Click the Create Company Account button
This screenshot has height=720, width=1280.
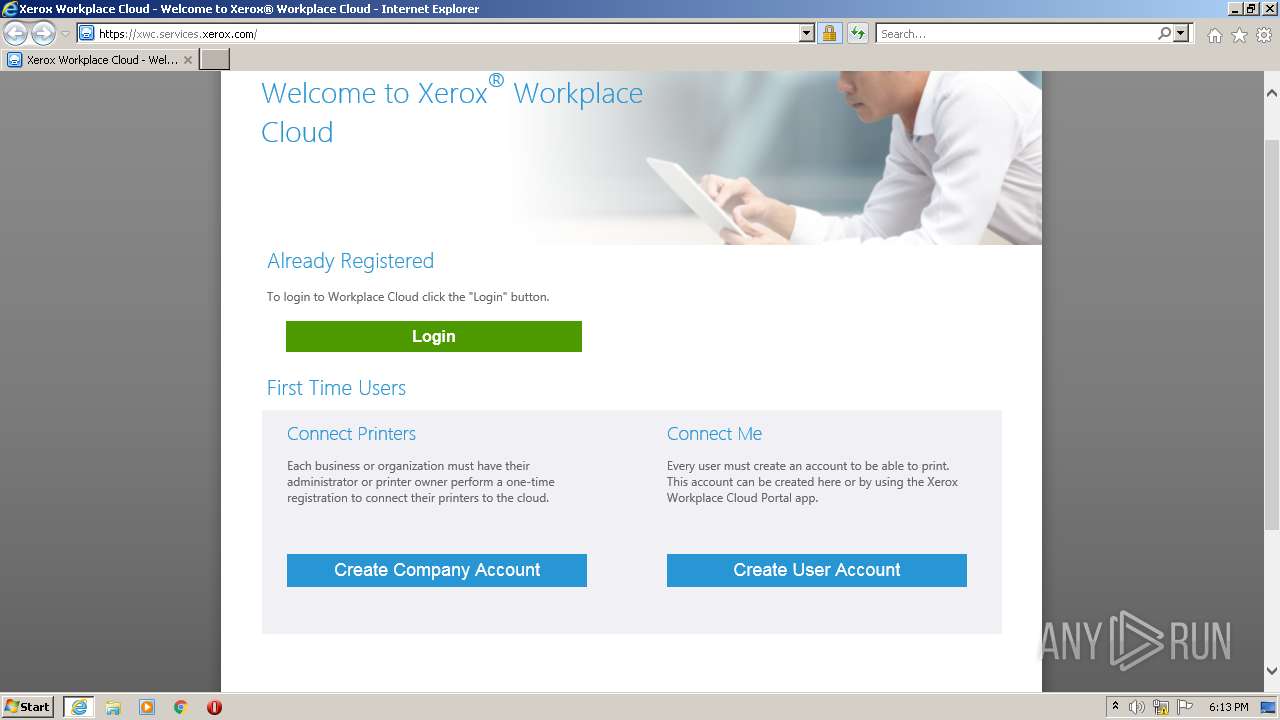click(x=437, y=570)
